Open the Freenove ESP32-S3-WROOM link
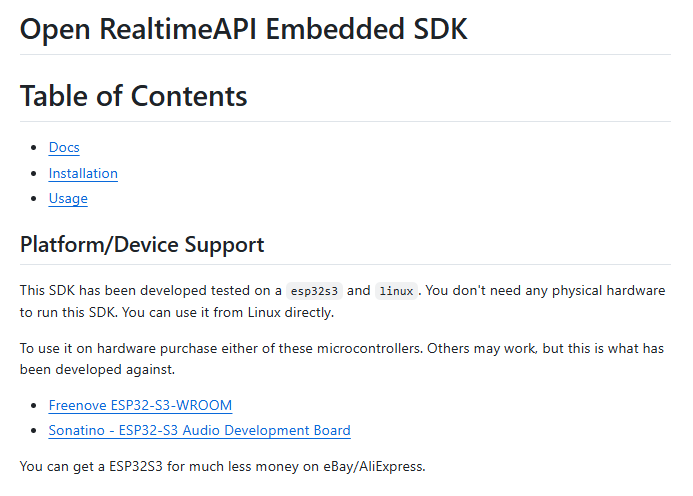Image resolution: width=693 pixels, height=496 pixels. 140,405
